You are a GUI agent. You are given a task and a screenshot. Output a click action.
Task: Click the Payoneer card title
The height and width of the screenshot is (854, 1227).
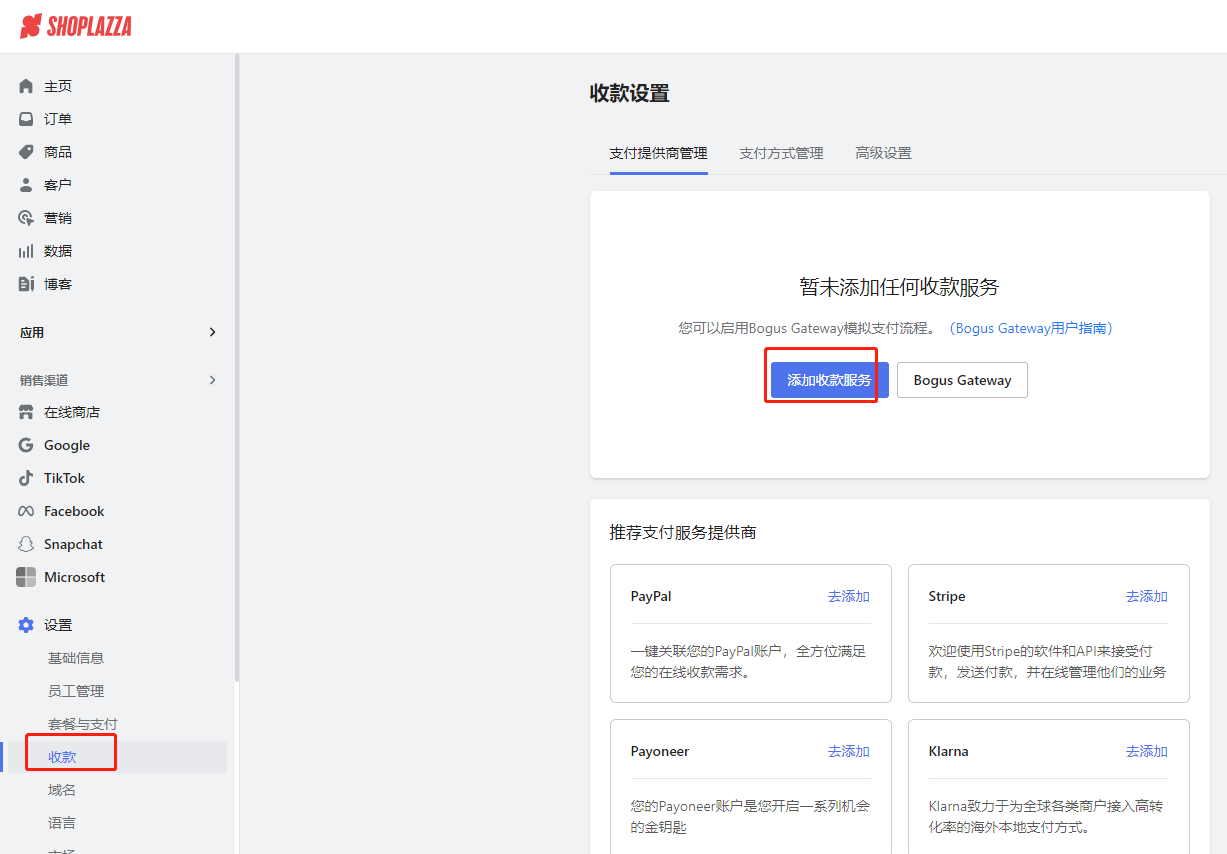tap(660, 751)
